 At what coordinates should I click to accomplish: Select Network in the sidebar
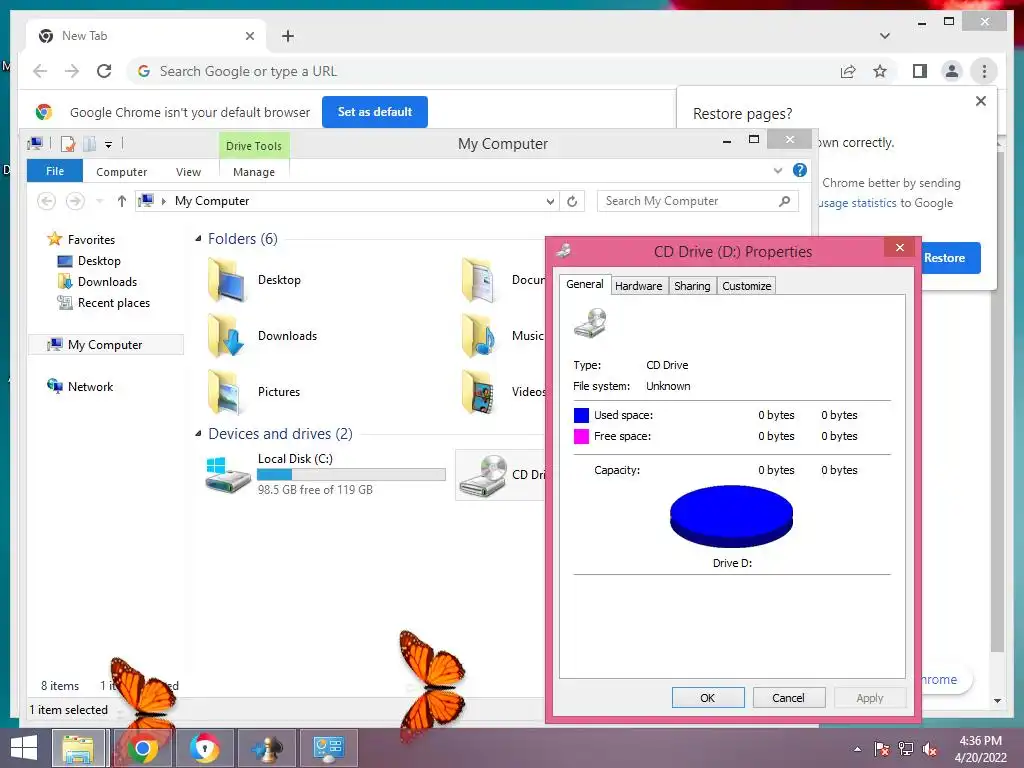tap(90, 387)
